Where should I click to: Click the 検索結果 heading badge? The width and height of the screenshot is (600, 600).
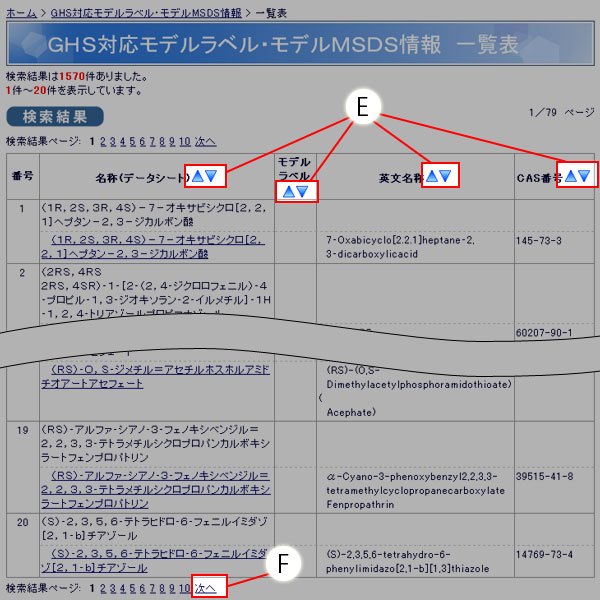(x=55, y=117)
